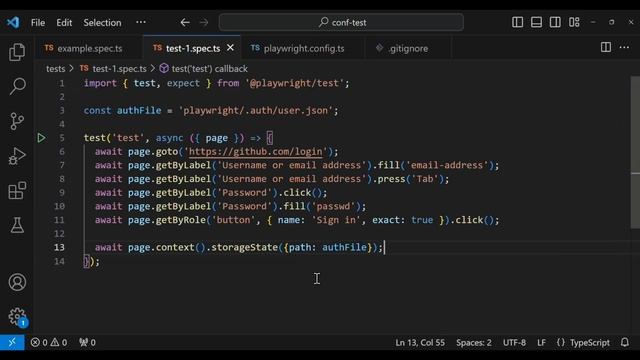Open editor More Actions ellipsis

624,47
